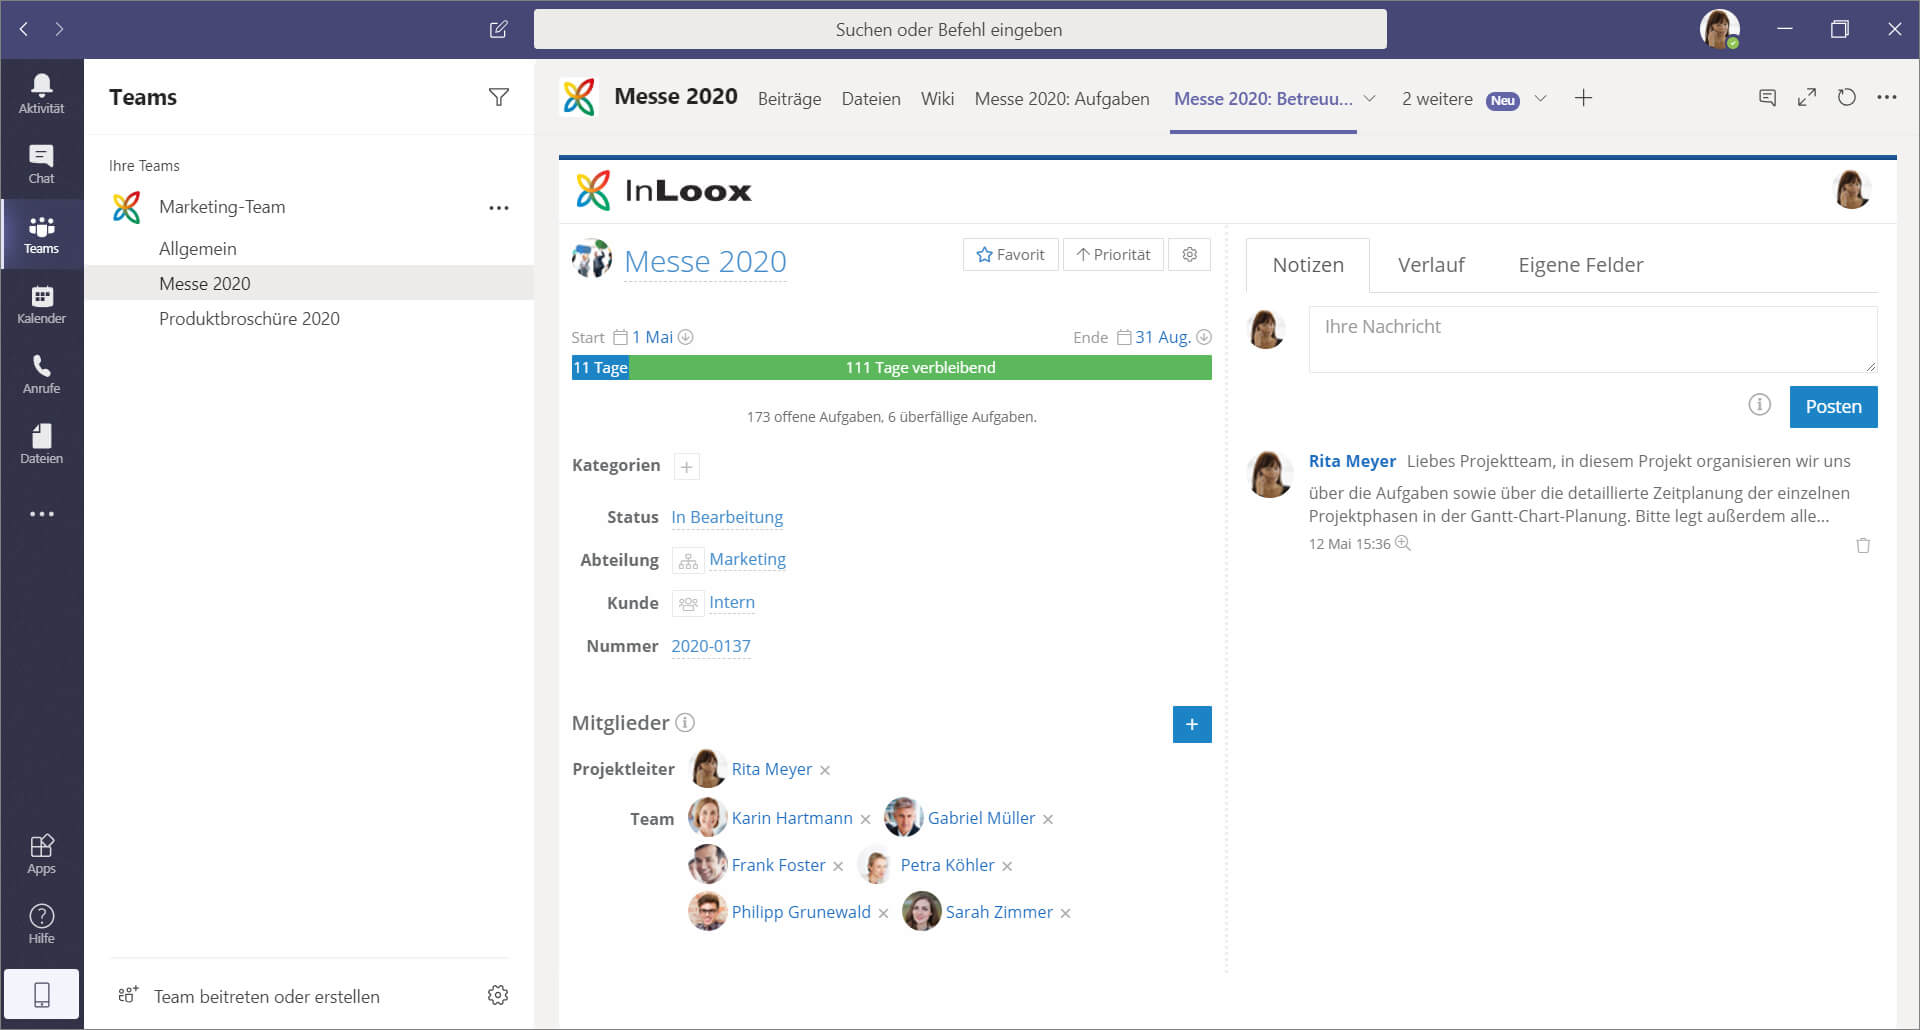Screen dimensions: 1920x1030
Task: Click the info icon next to Posten
Action: click(x=1759, y=404)
